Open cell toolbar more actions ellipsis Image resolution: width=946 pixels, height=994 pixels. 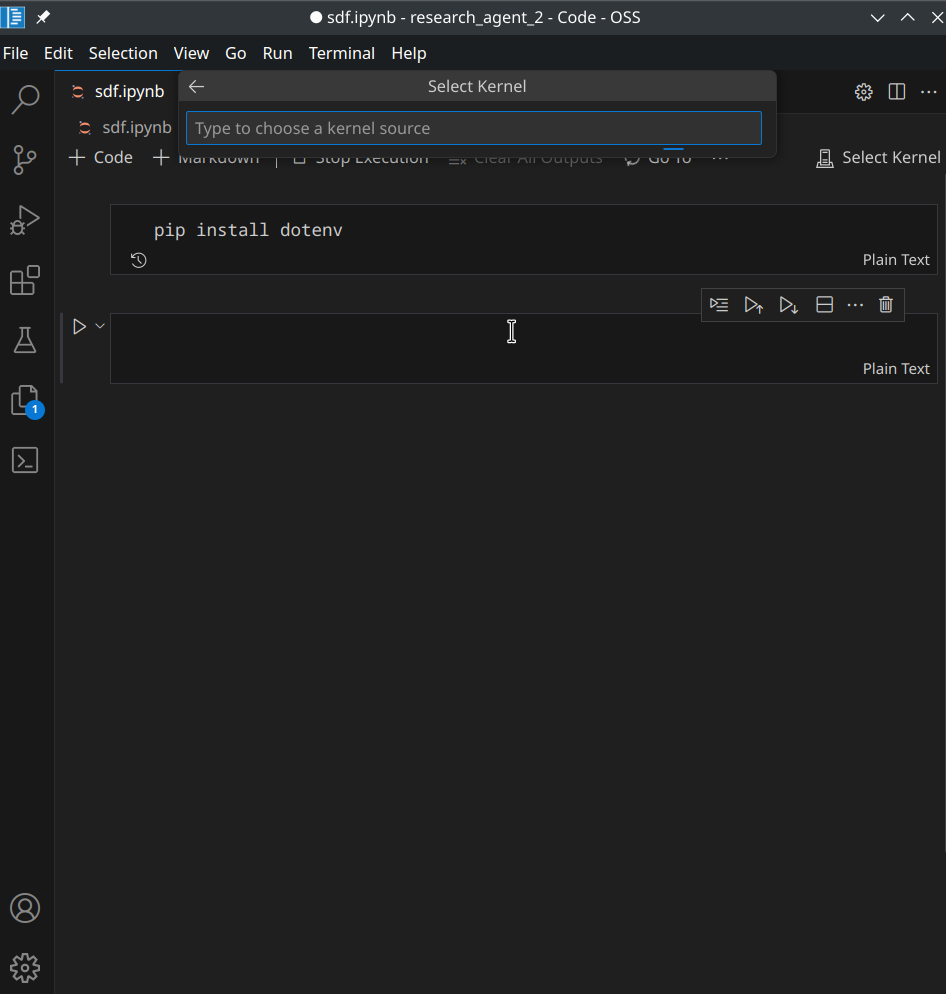(855, 305)
